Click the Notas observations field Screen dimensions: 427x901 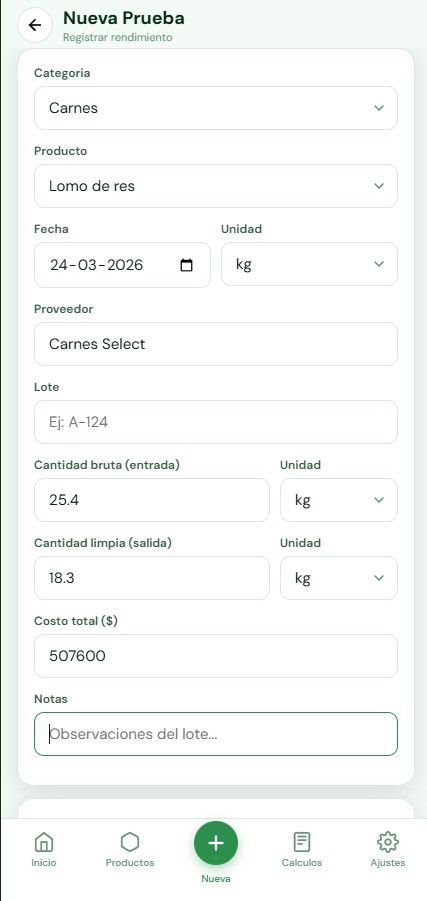[x=216, y=734]
